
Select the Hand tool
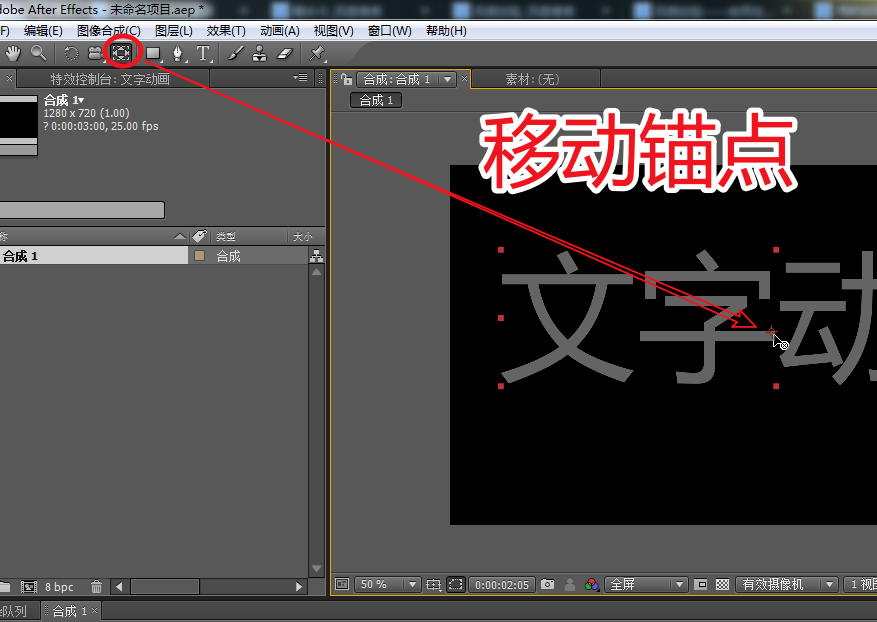coord(13,54)
